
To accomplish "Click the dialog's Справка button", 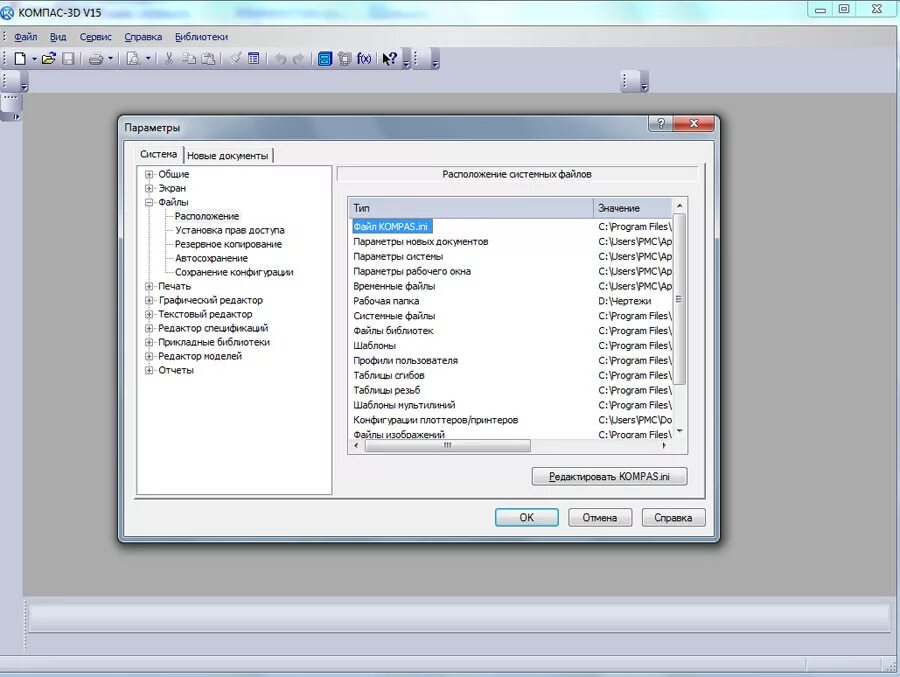I will pyautogui.click(x=673, y=517).
